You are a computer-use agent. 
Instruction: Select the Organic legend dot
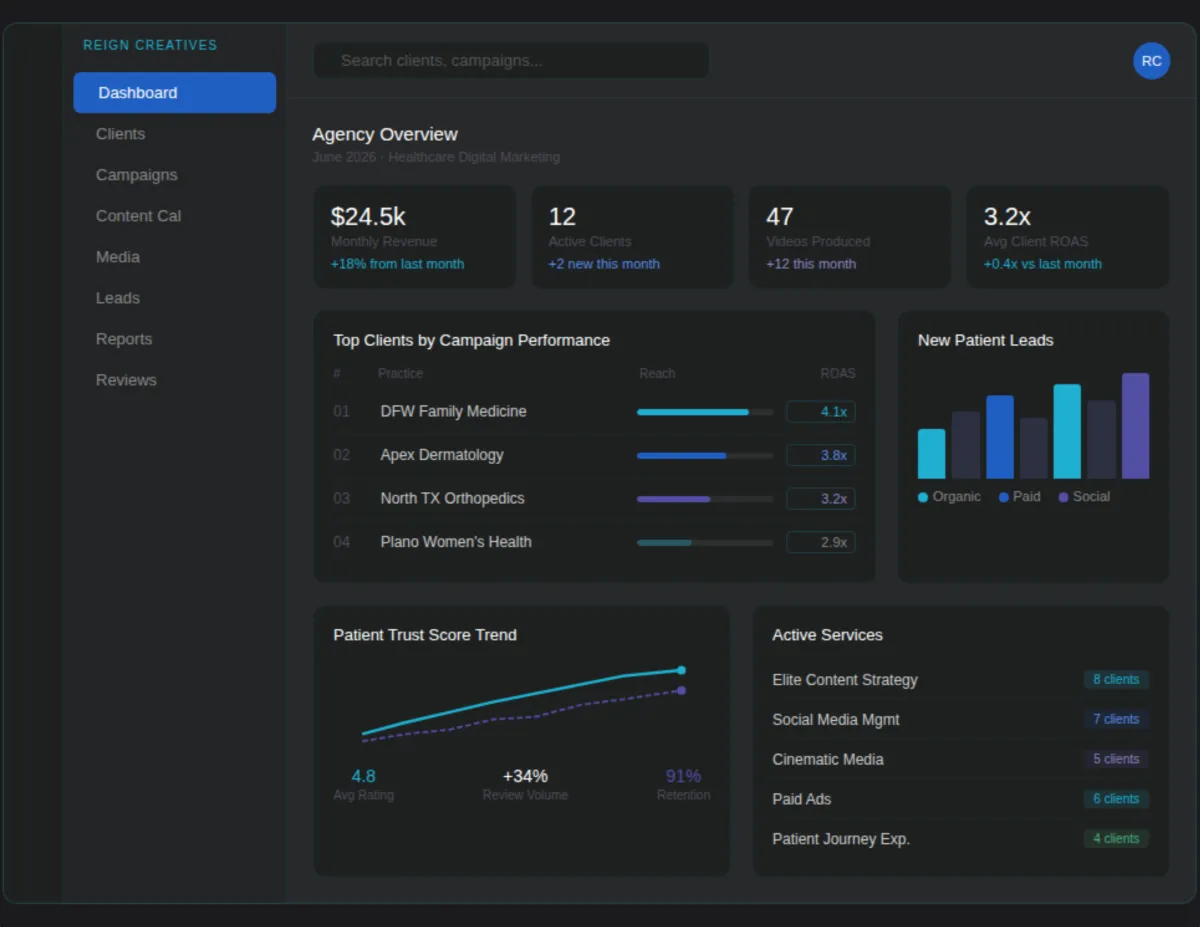[923, 497]
